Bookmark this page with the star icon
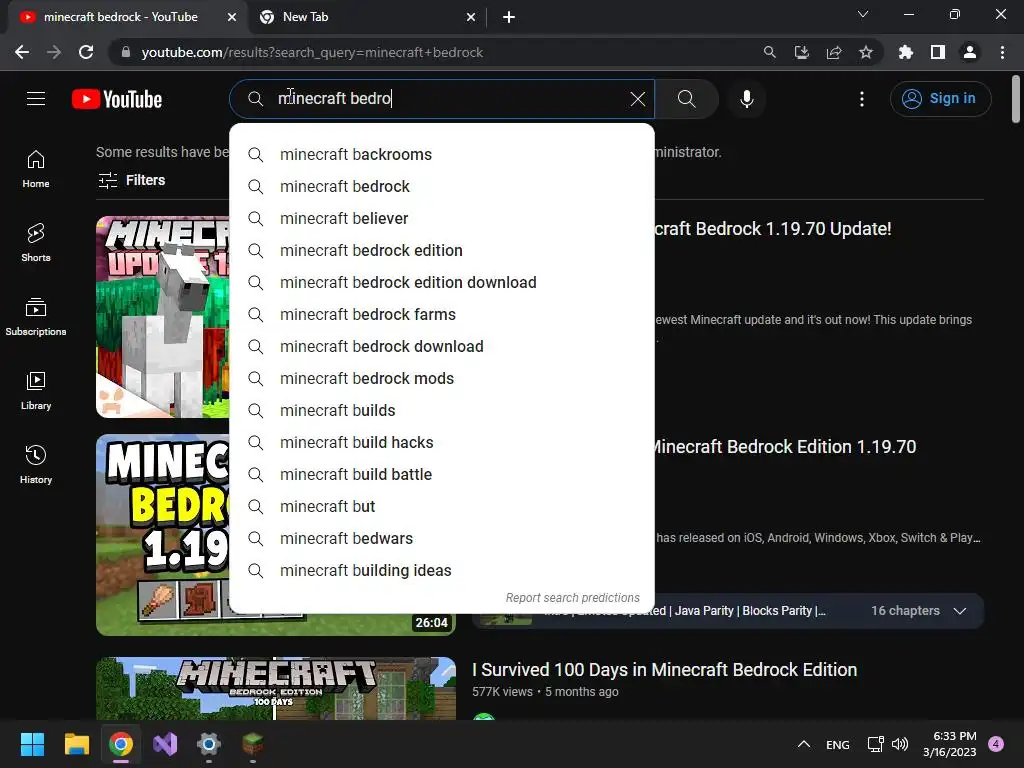 (866, 52)
